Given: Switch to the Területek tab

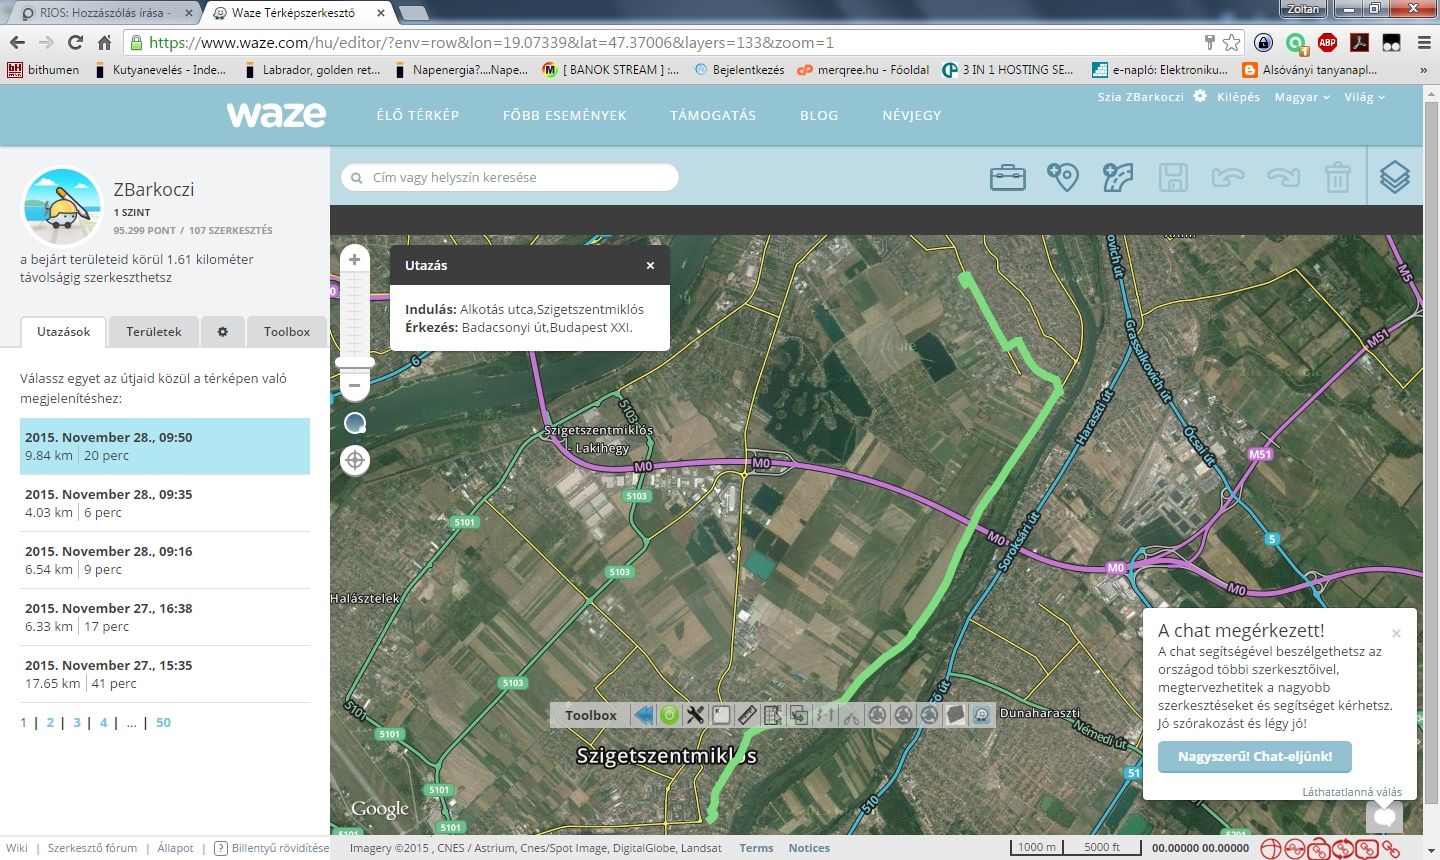Looking at the screenshot, I should click(x=154, y=332).
